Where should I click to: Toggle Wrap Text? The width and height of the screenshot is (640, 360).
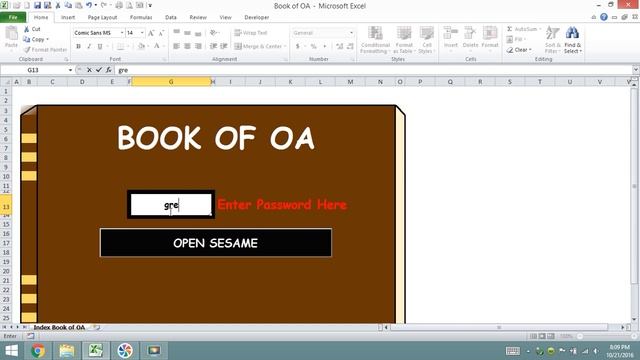(251, 33)
